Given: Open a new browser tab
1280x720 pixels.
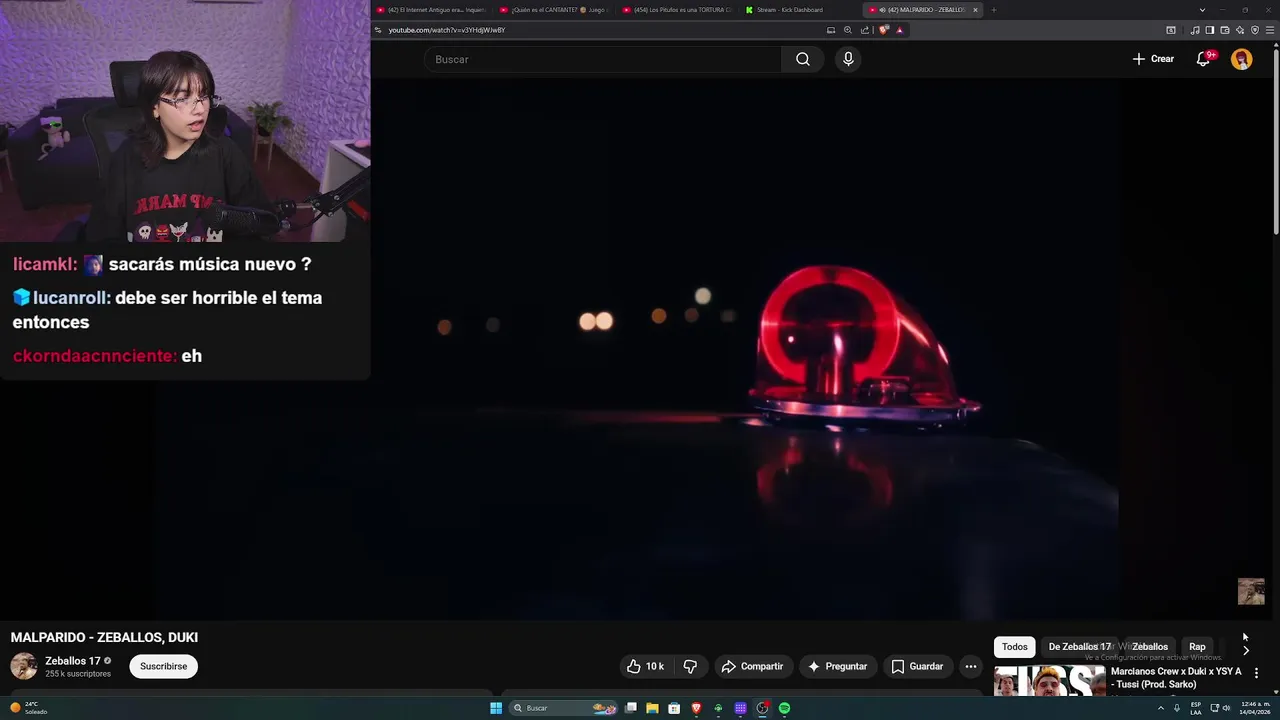Looking at the screenshot, I should 993,10.
